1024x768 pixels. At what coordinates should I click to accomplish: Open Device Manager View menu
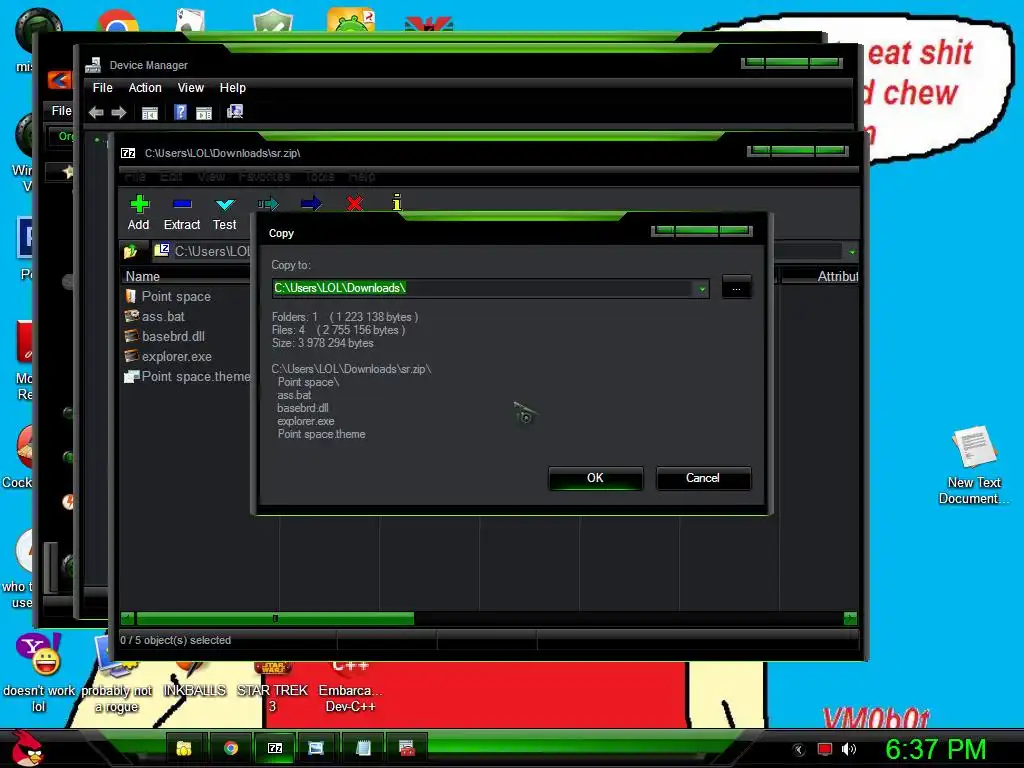(x=191, y=88)
